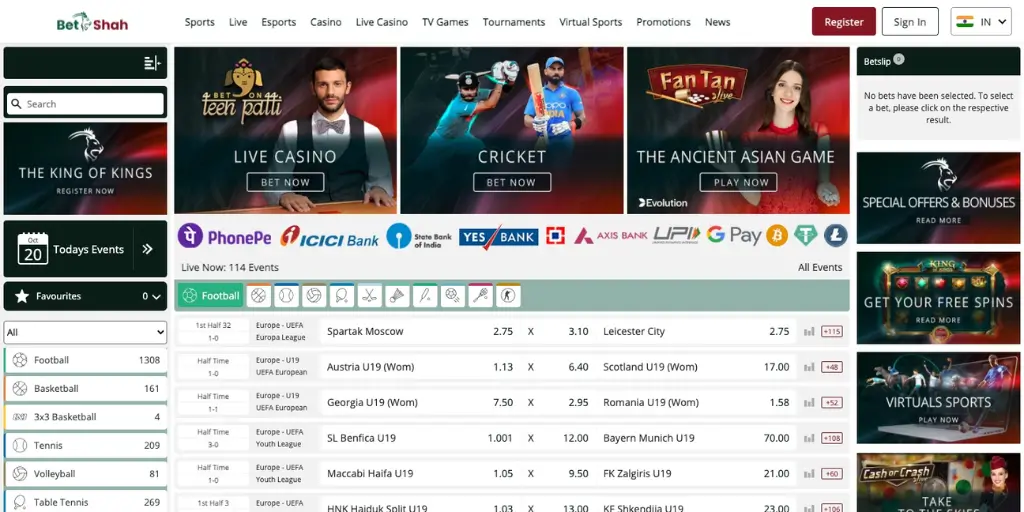Viewport: 1024px width, 512px height.
Task: Click the Register button
Action: 844,22
